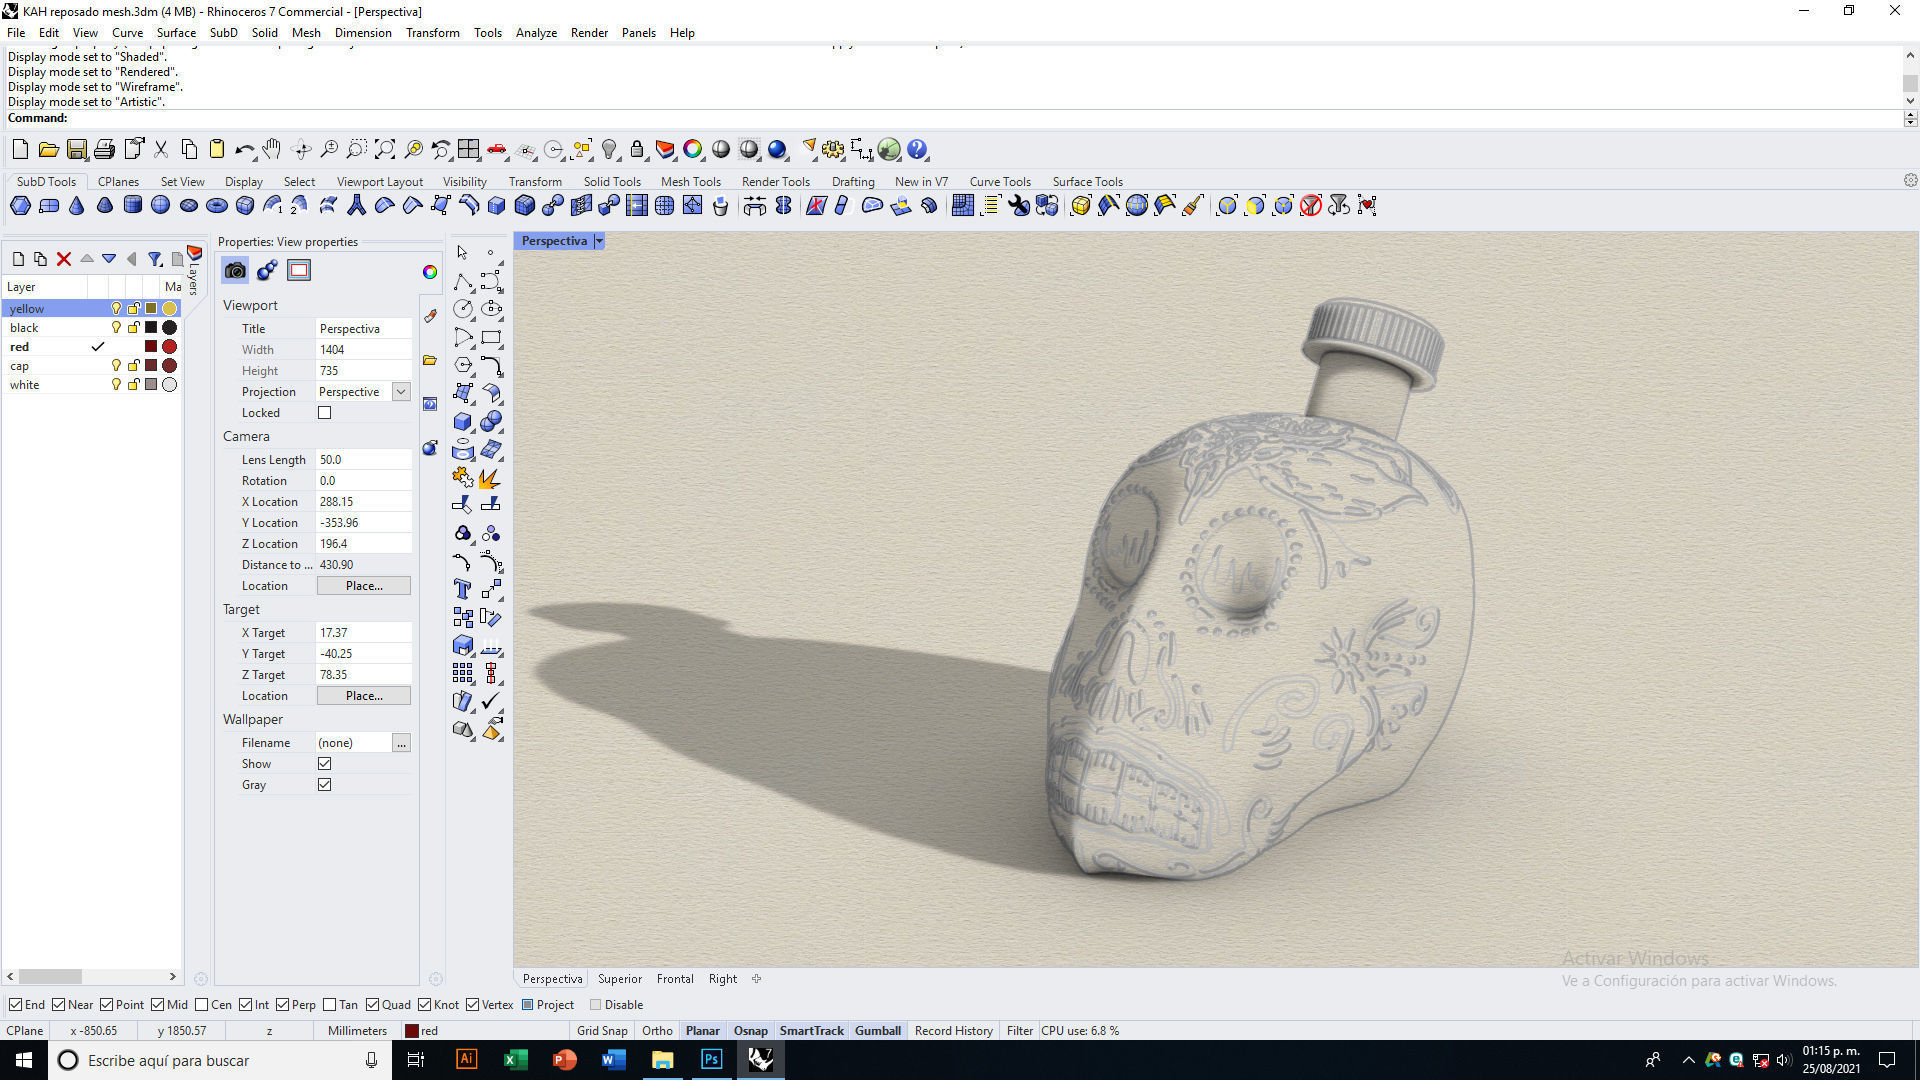The height and width of the screenshot is (1080, 1920).
Task: Switch to the Mesh Tools toolbar tab
Action: 691,182
